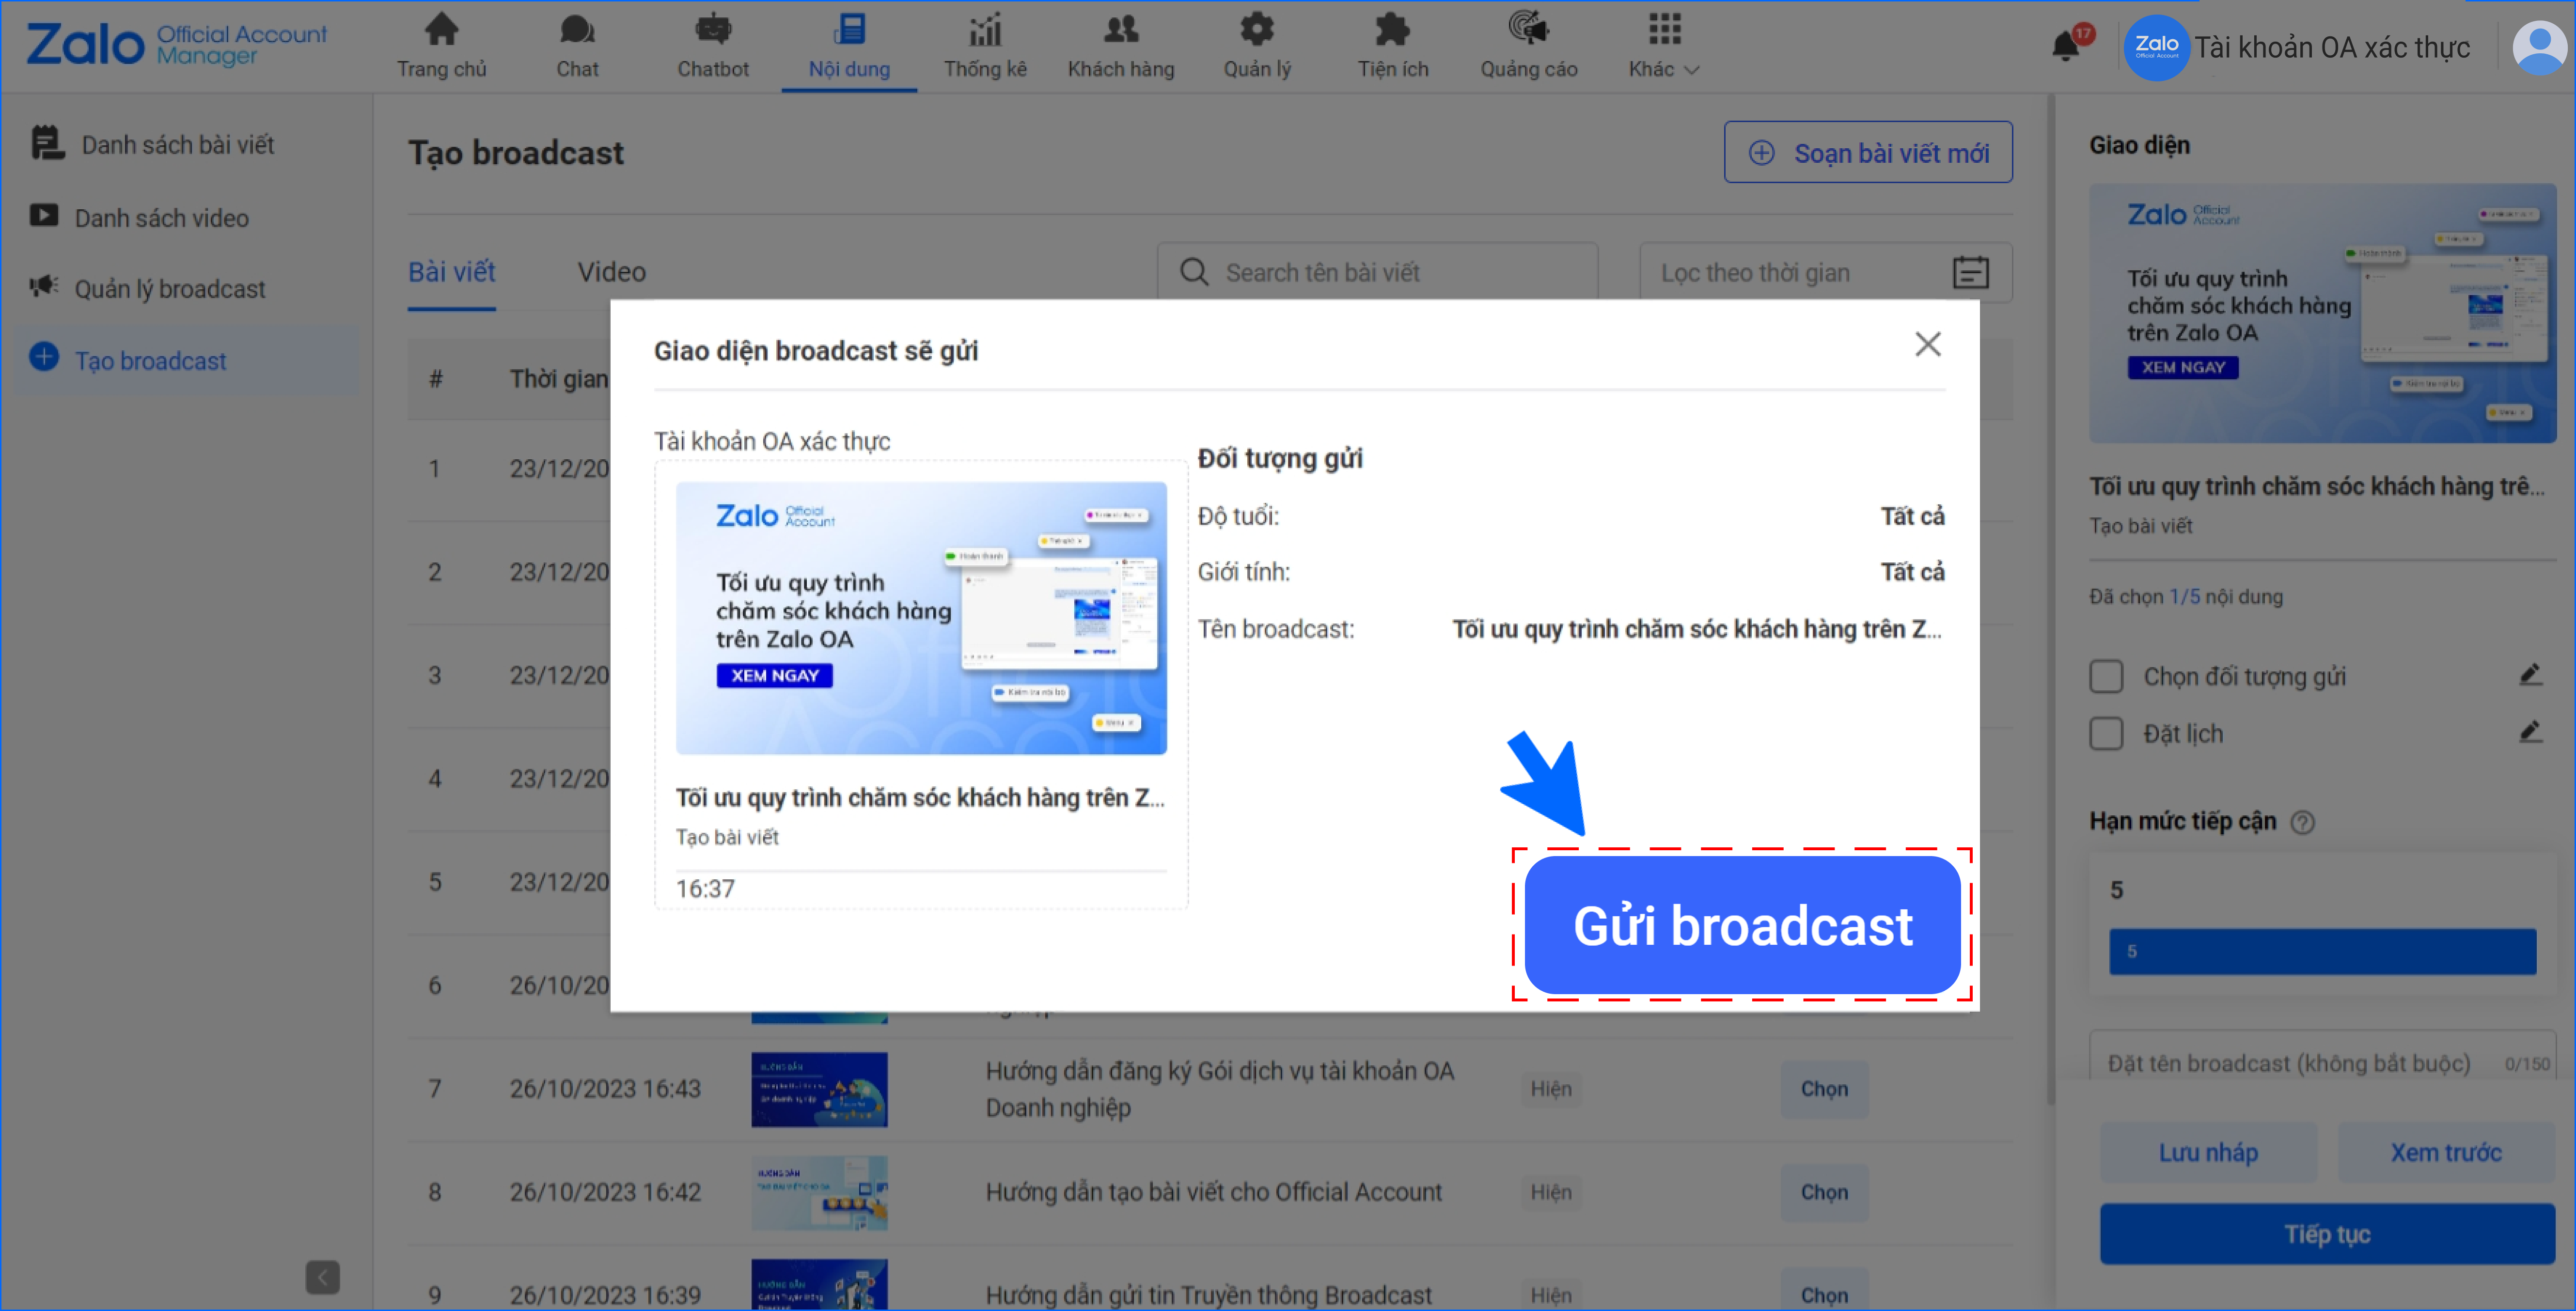Click the Tiếp tục button
Image resolution: width=2576 pixels, height=1311 pixels.
[x=2326, y=1234]
